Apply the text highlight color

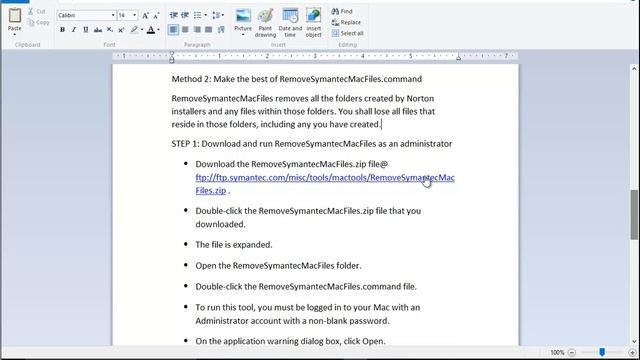pyautogui.click(x=134, y=29)
